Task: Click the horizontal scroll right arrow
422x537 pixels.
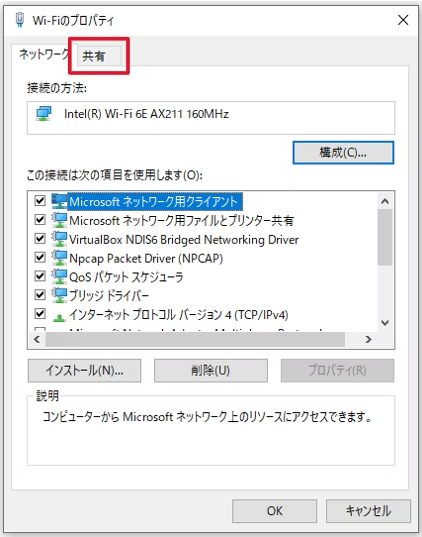Action: point(369,339)
